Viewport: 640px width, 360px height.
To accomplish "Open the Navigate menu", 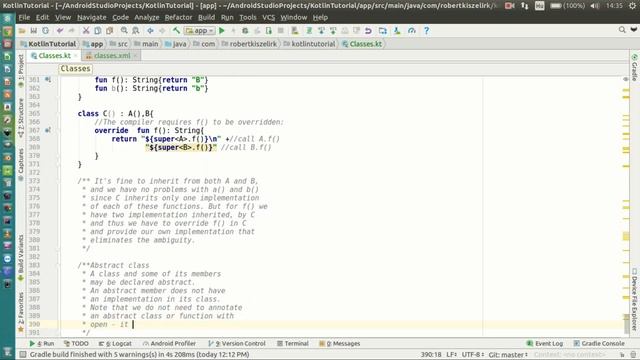I will pyautogui.click(x=91, y=18).
